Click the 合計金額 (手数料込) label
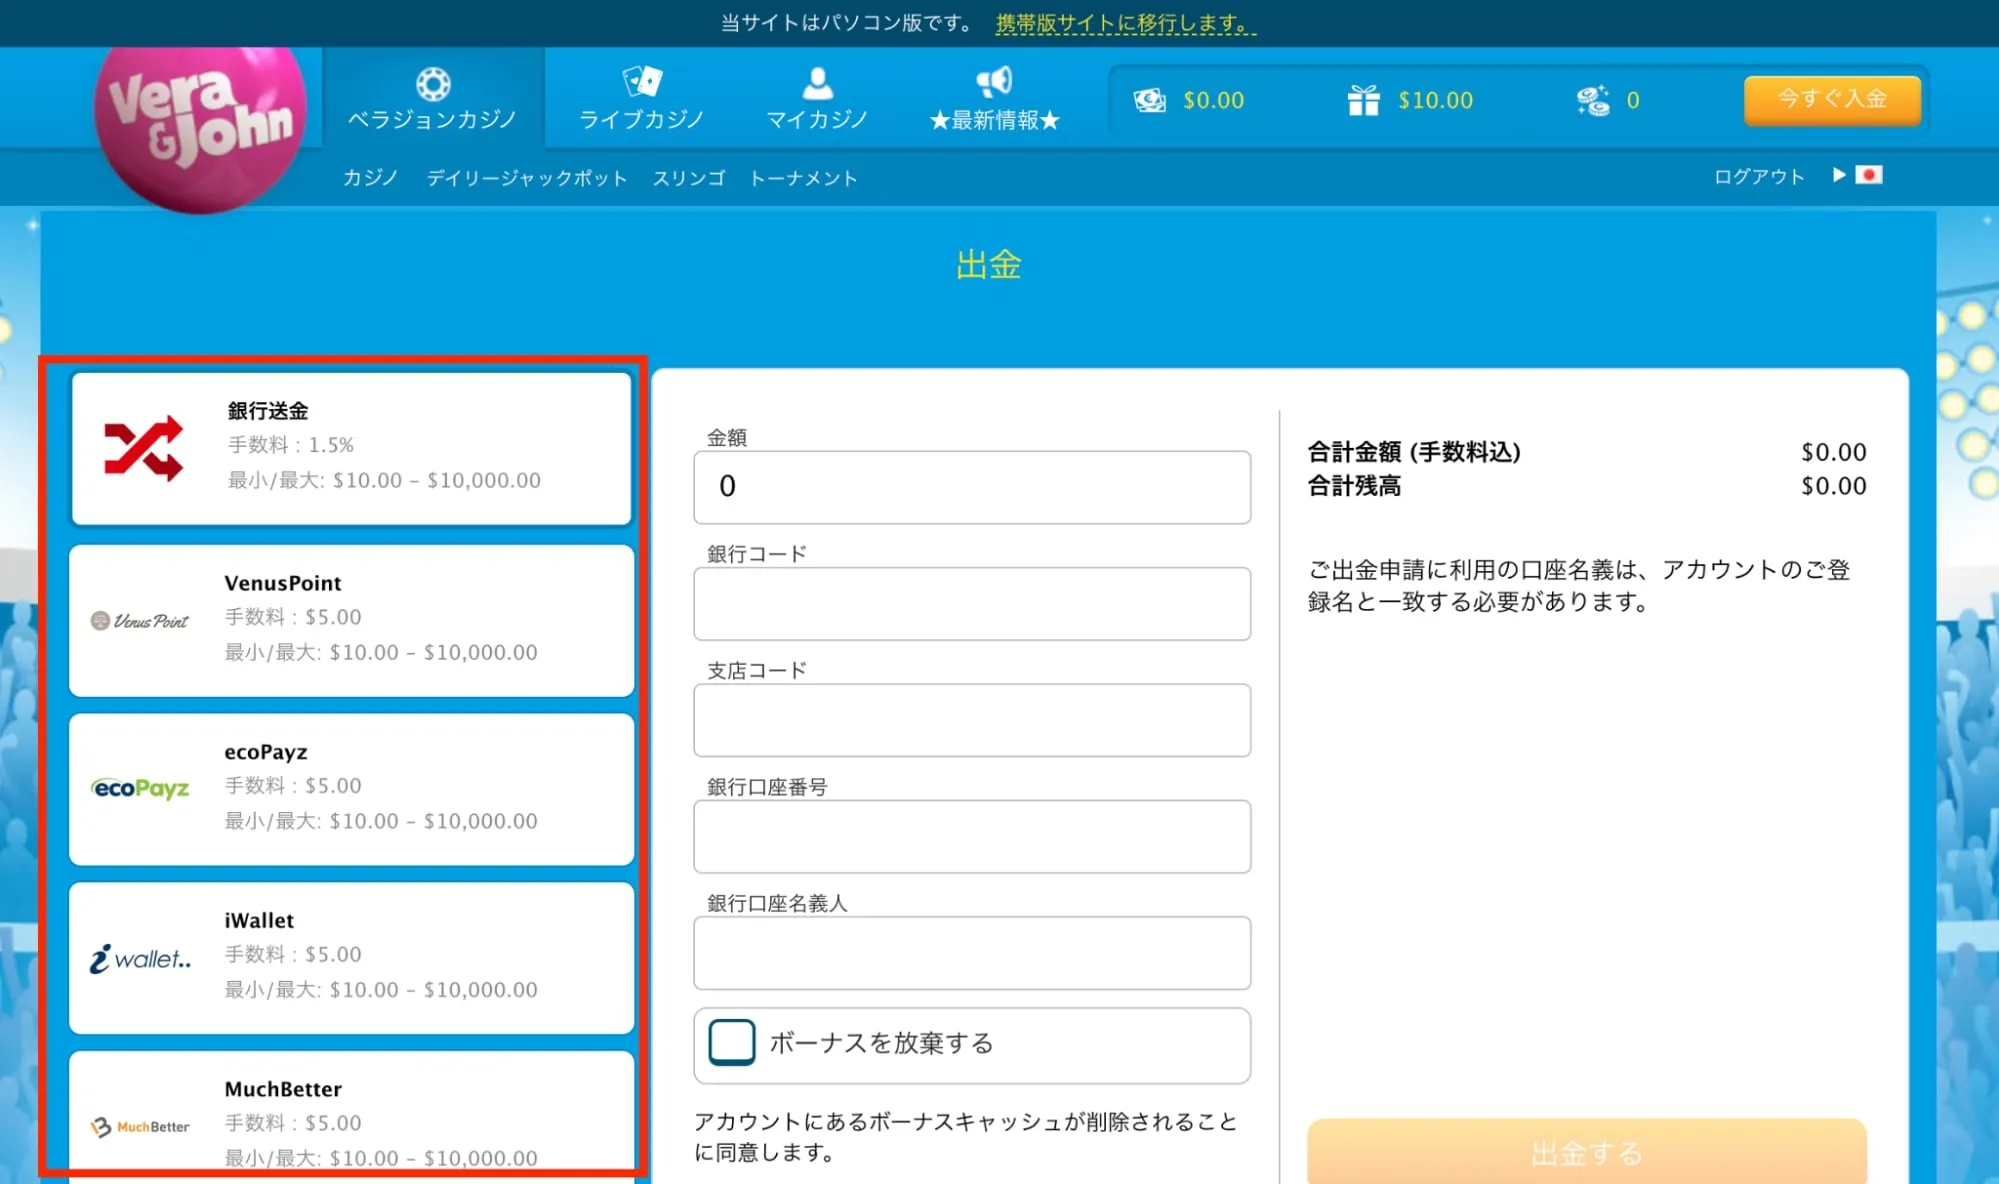1999x1184 pixels. (1414, 452)
